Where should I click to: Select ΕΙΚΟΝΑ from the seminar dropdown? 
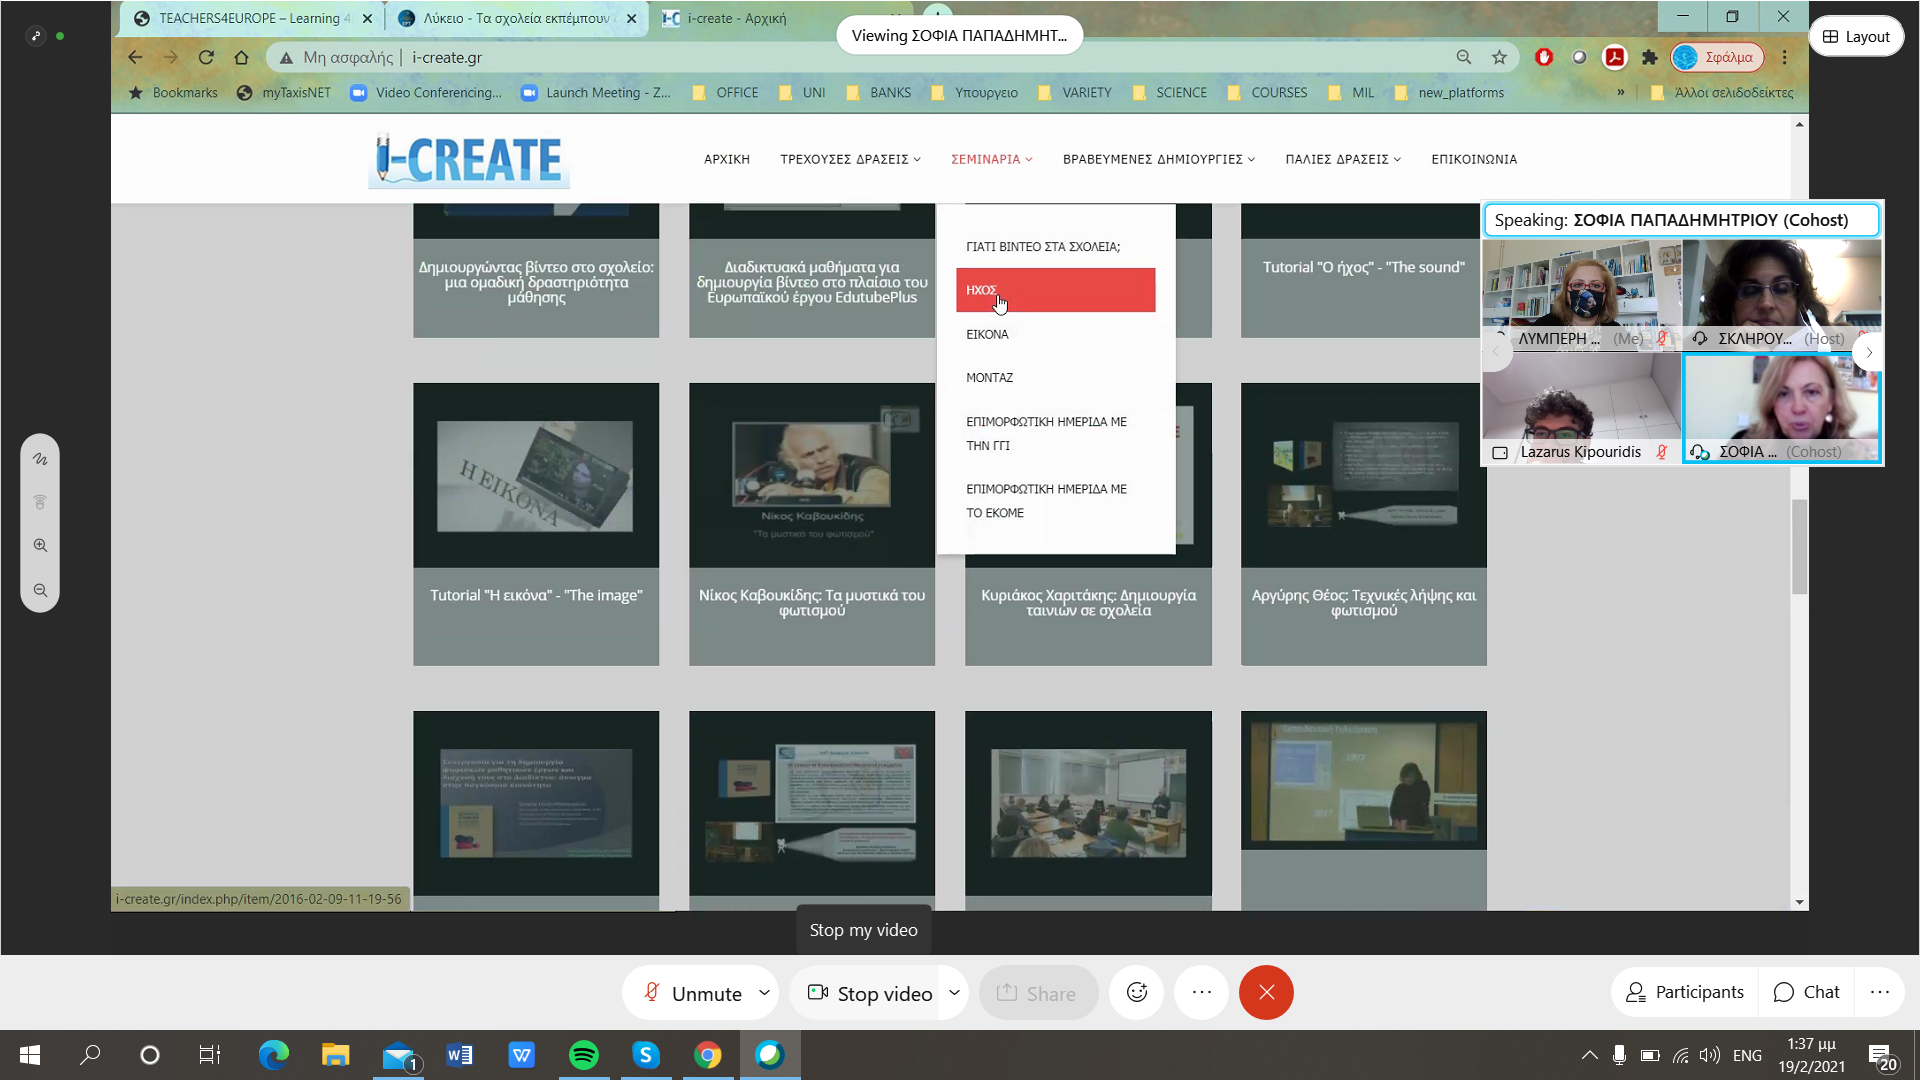click(x=987, y=334)
